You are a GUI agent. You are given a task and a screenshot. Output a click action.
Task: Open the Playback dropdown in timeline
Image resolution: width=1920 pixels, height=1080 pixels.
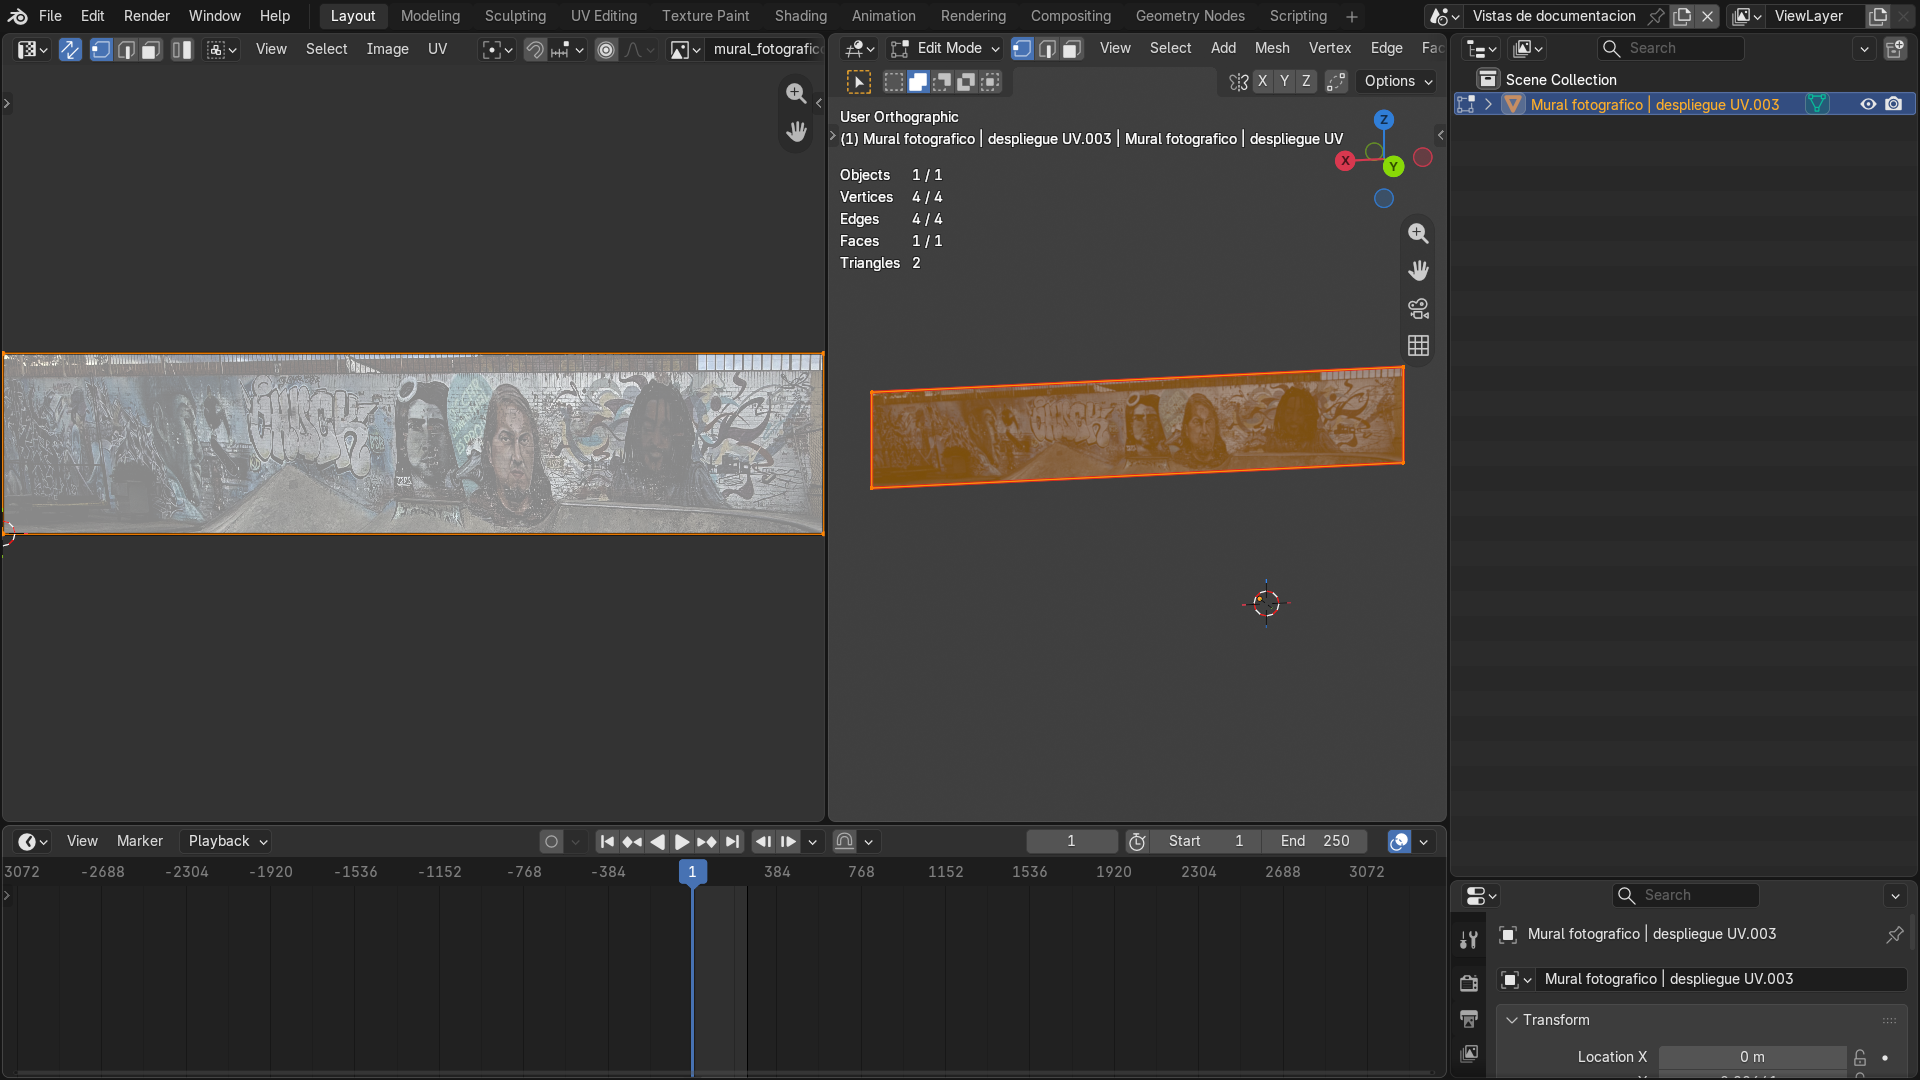point(227,841)
